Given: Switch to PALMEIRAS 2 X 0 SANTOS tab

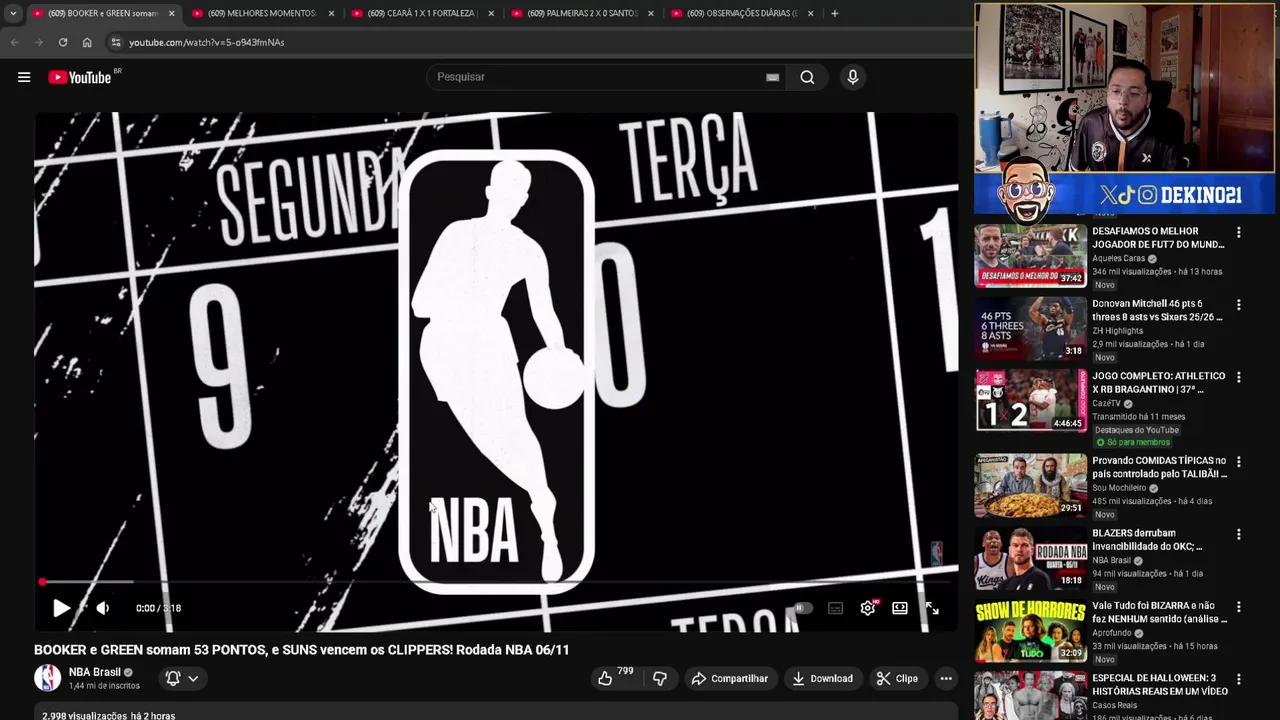Looking at the screenshot, I should pyautogui.click(x=582, y=13).
